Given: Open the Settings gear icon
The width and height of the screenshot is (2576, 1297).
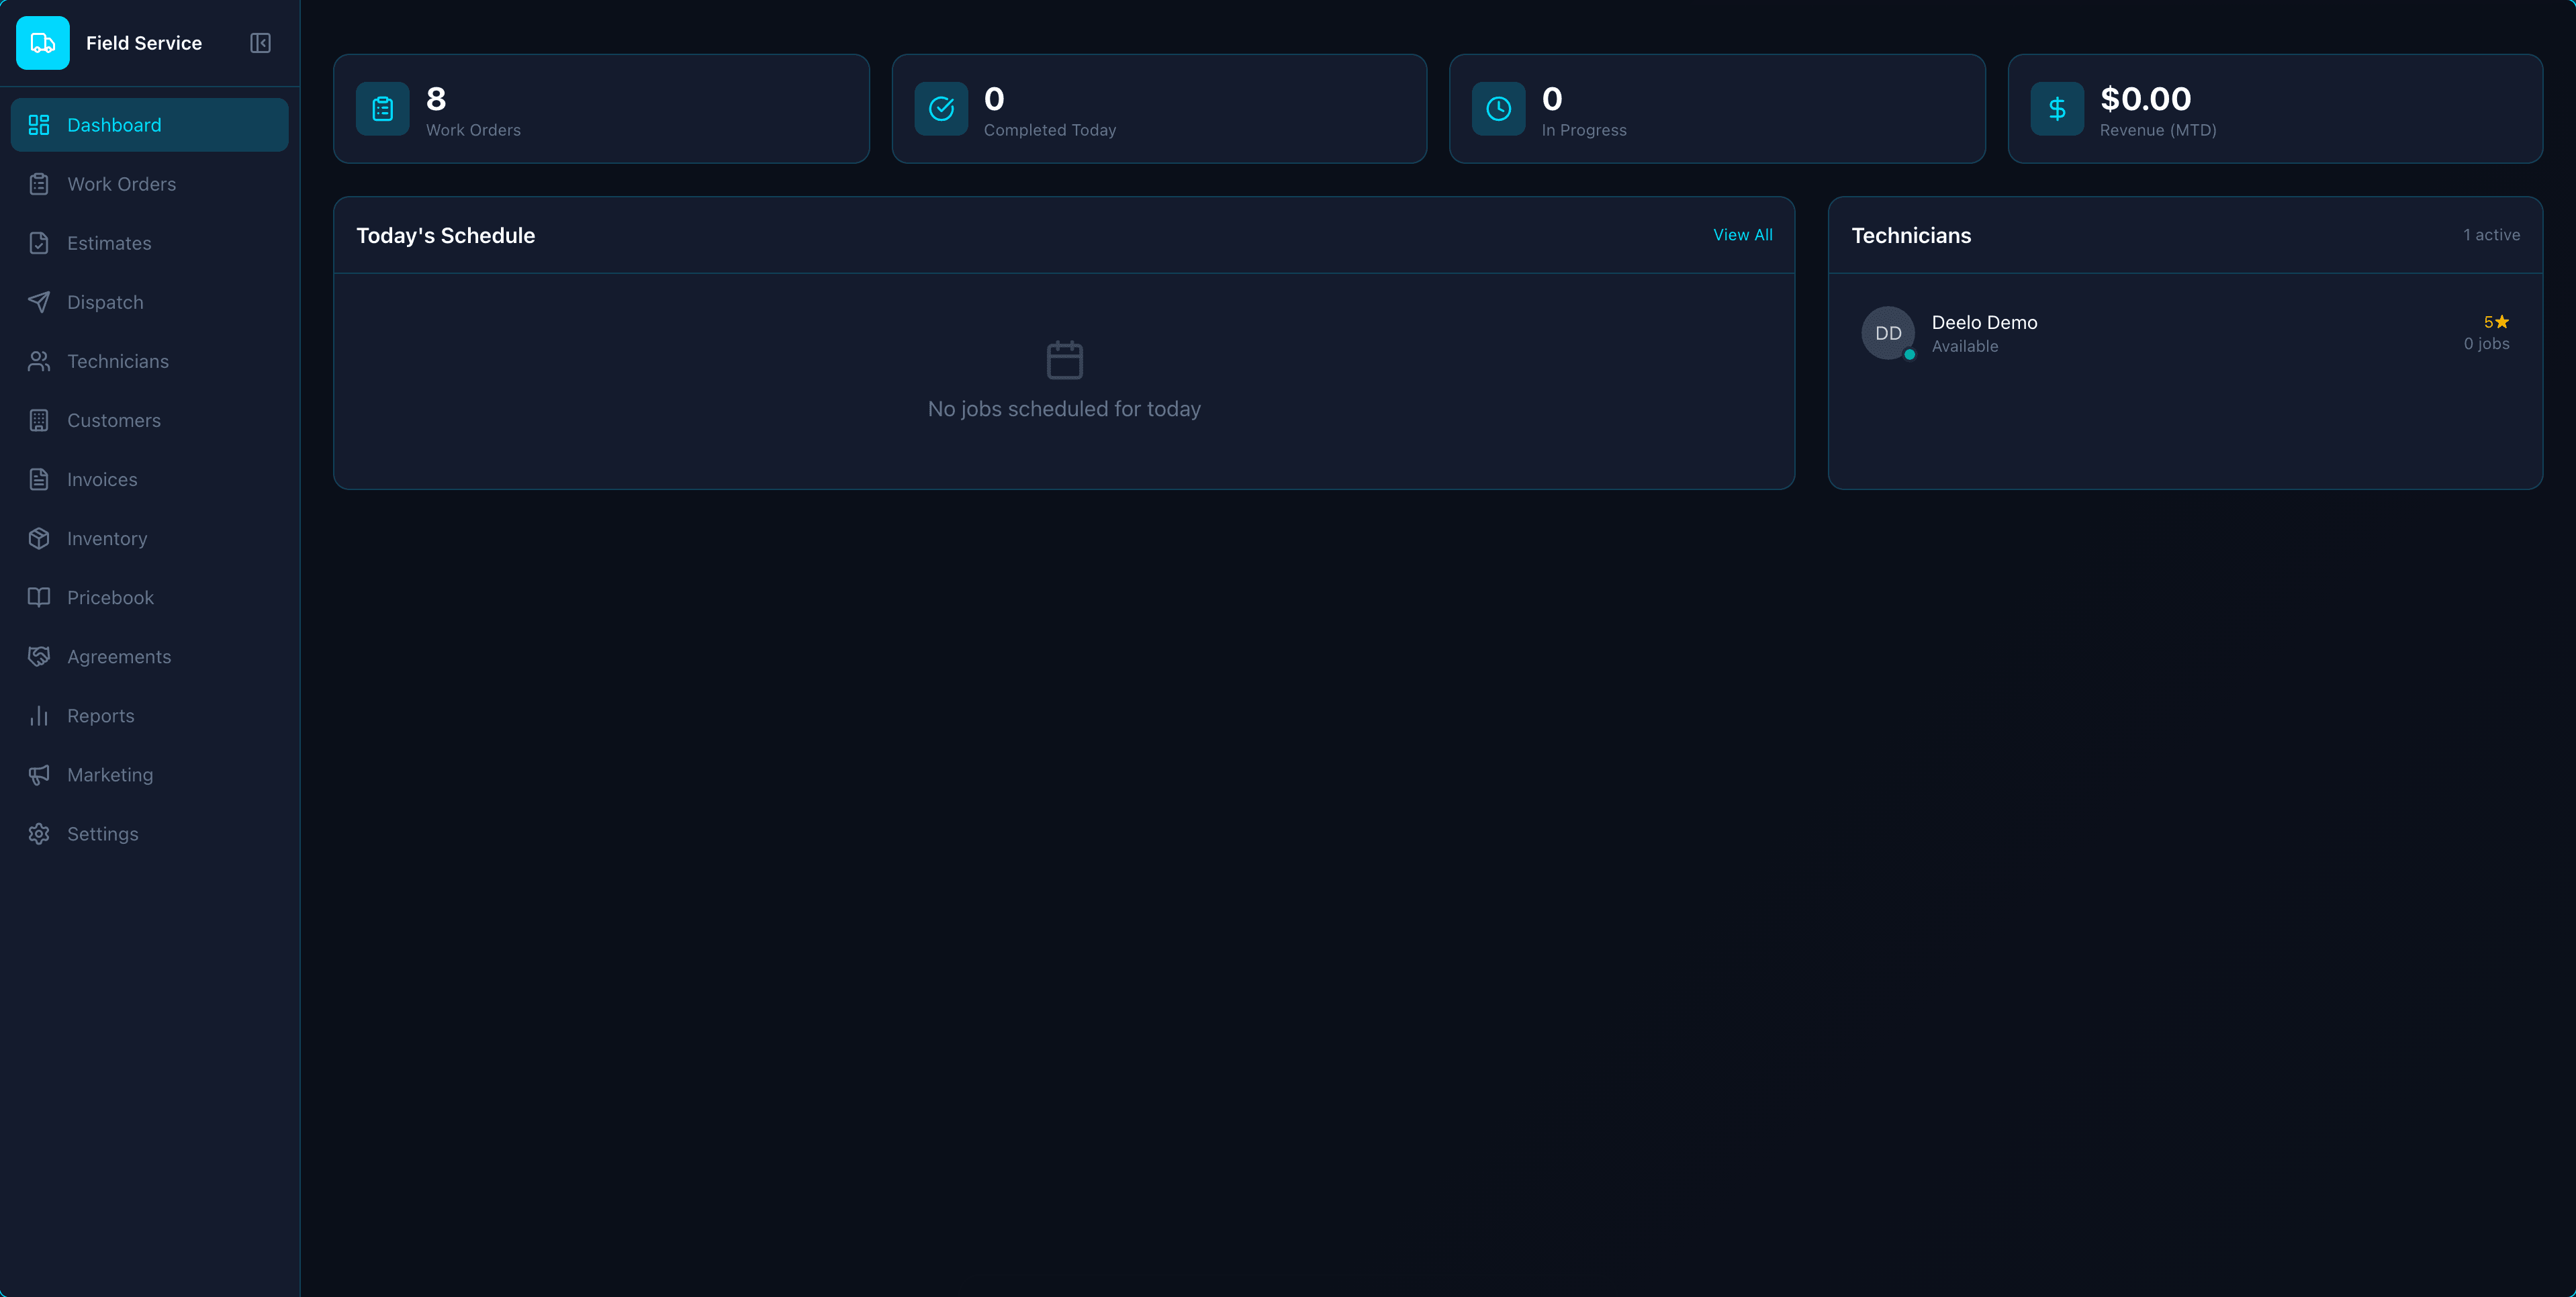Looking at the screenshot, I should coord(39,833).
